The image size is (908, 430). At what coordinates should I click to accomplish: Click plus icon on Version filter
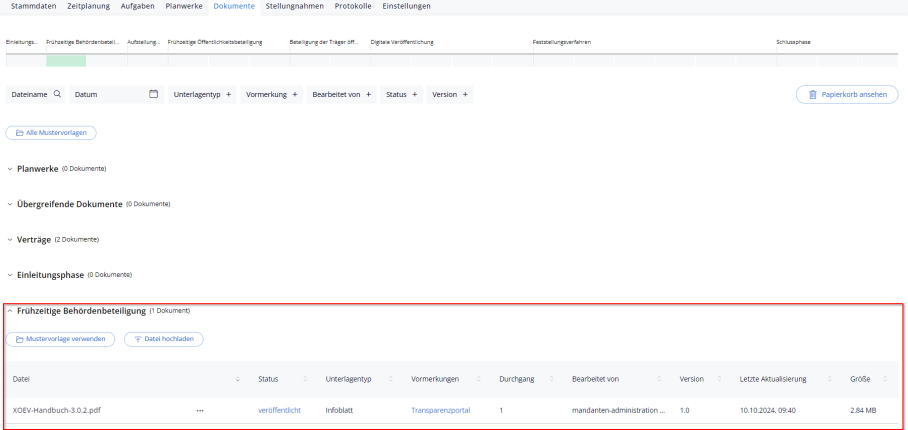point(465,94)
